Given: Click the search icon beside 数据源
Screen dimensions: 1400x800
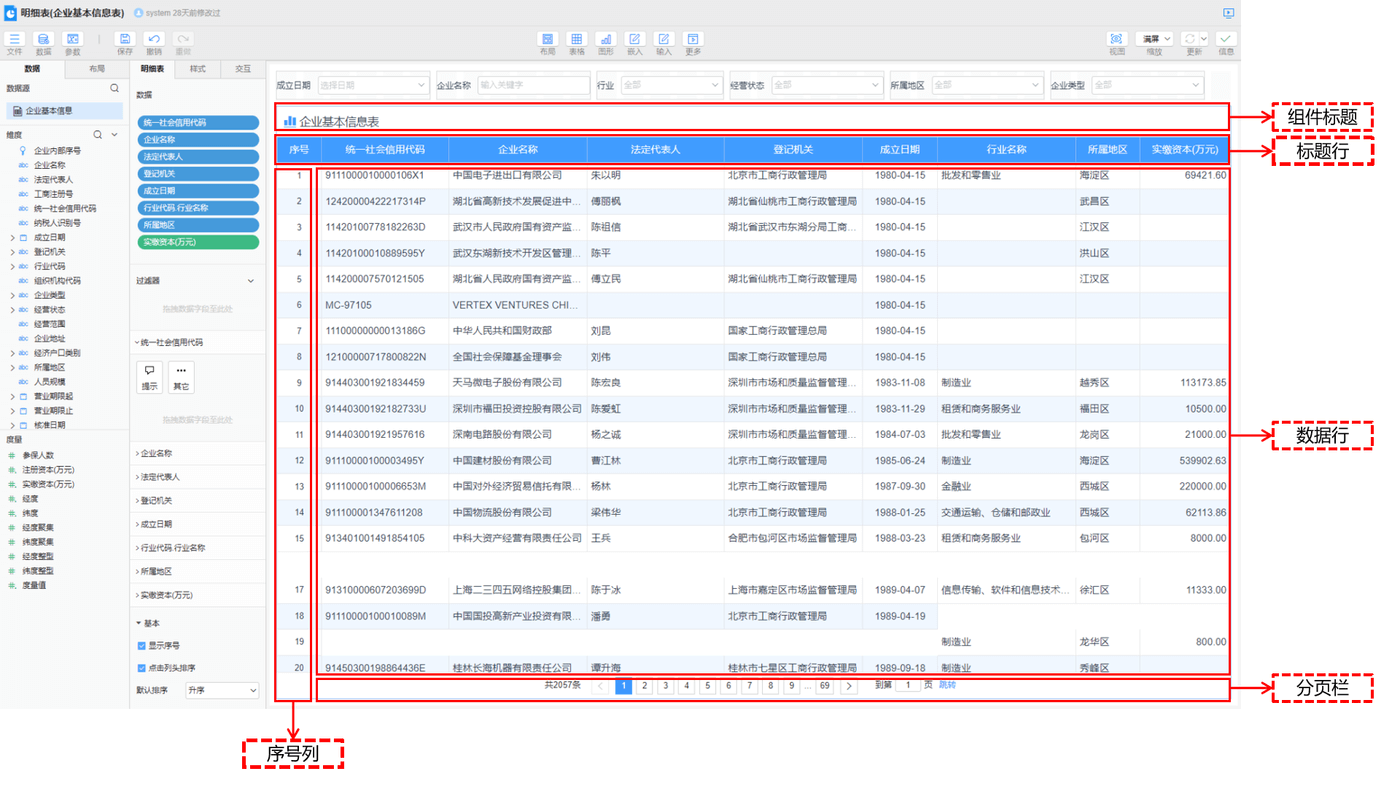Looking at the screenshot, I should tap(114, 89).
